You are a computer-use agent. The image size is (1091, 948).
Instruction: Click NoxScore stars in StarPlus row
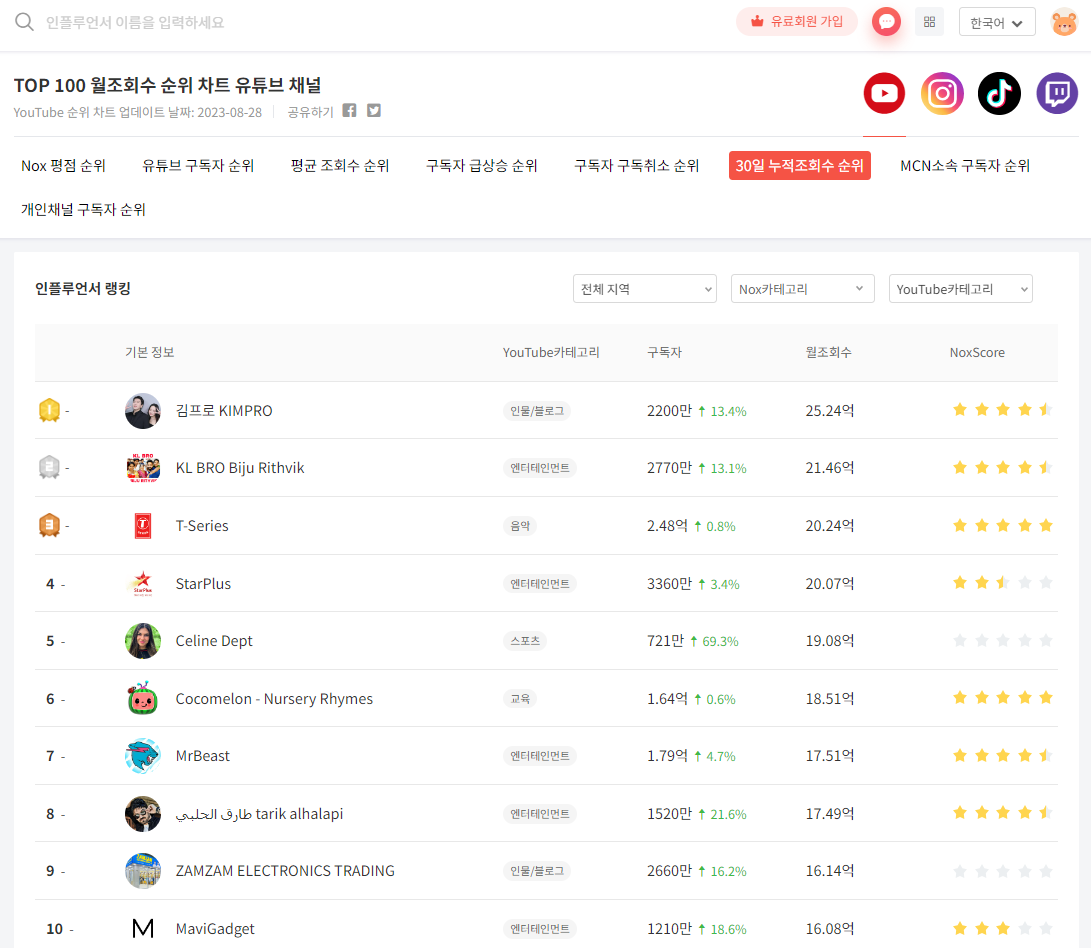(1003, 583)
